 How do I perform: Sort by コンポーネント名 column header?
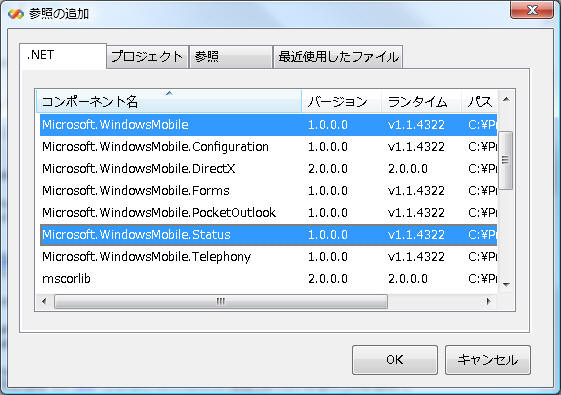tap(169, 102)
